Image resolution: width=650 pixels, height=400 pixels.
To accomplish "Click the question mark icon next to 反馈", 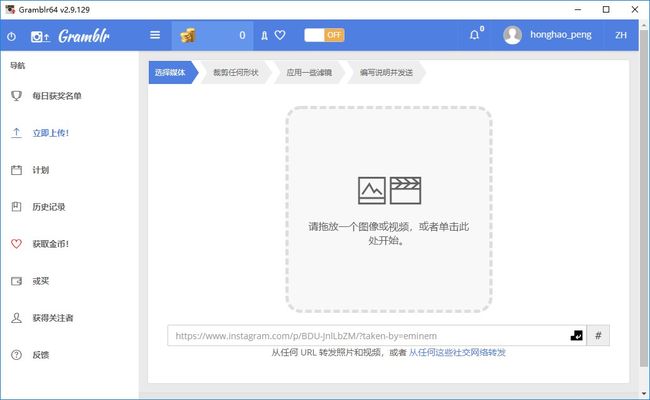I will click(x=16, y=355).
